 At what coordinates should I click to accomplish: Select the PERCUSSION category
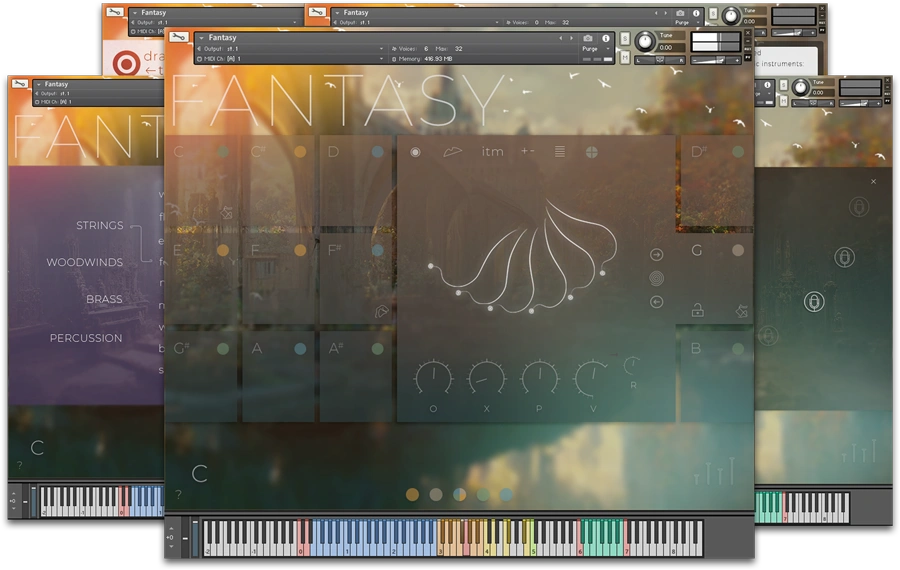(86, 338)
